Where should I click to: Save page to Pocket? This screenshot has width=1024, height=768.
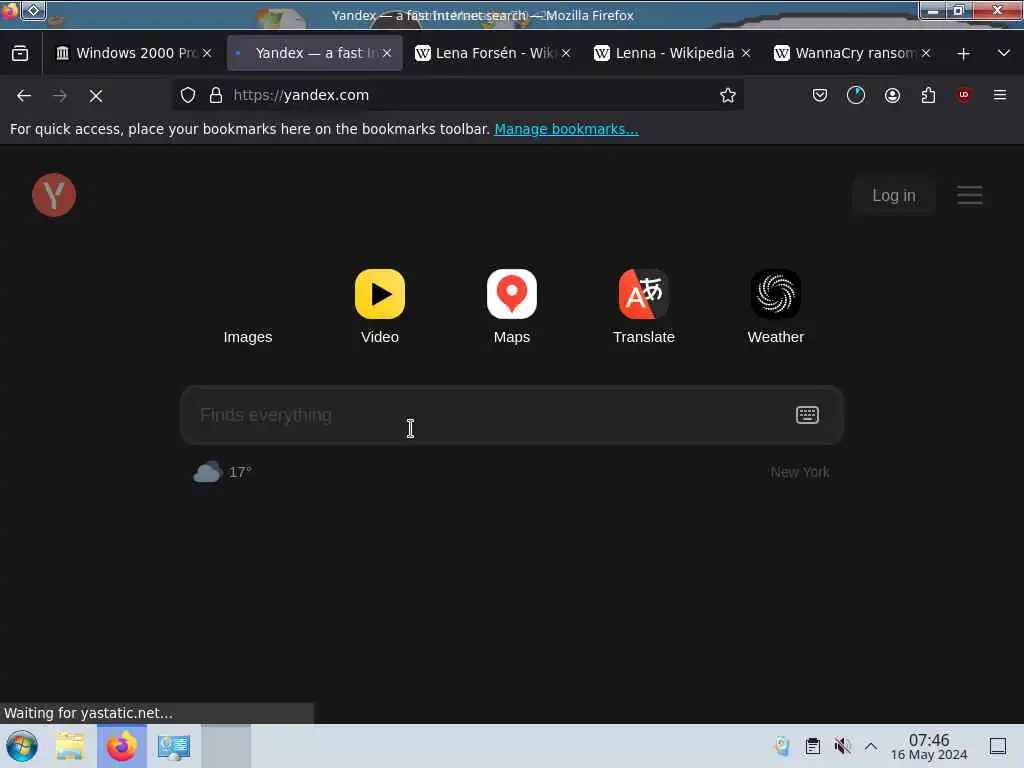pos(820,95)
